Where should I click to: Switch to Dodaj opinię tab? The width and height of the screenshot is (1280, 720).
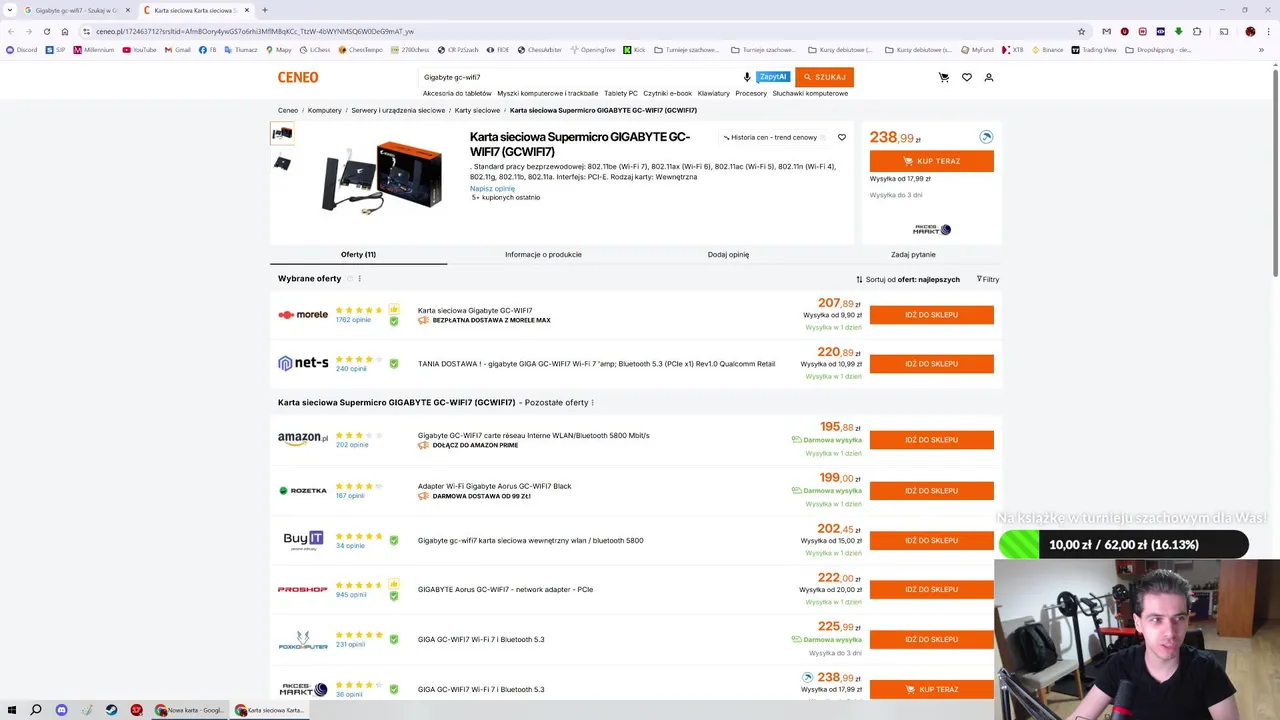pyautogui.click(x=728, y=254)
